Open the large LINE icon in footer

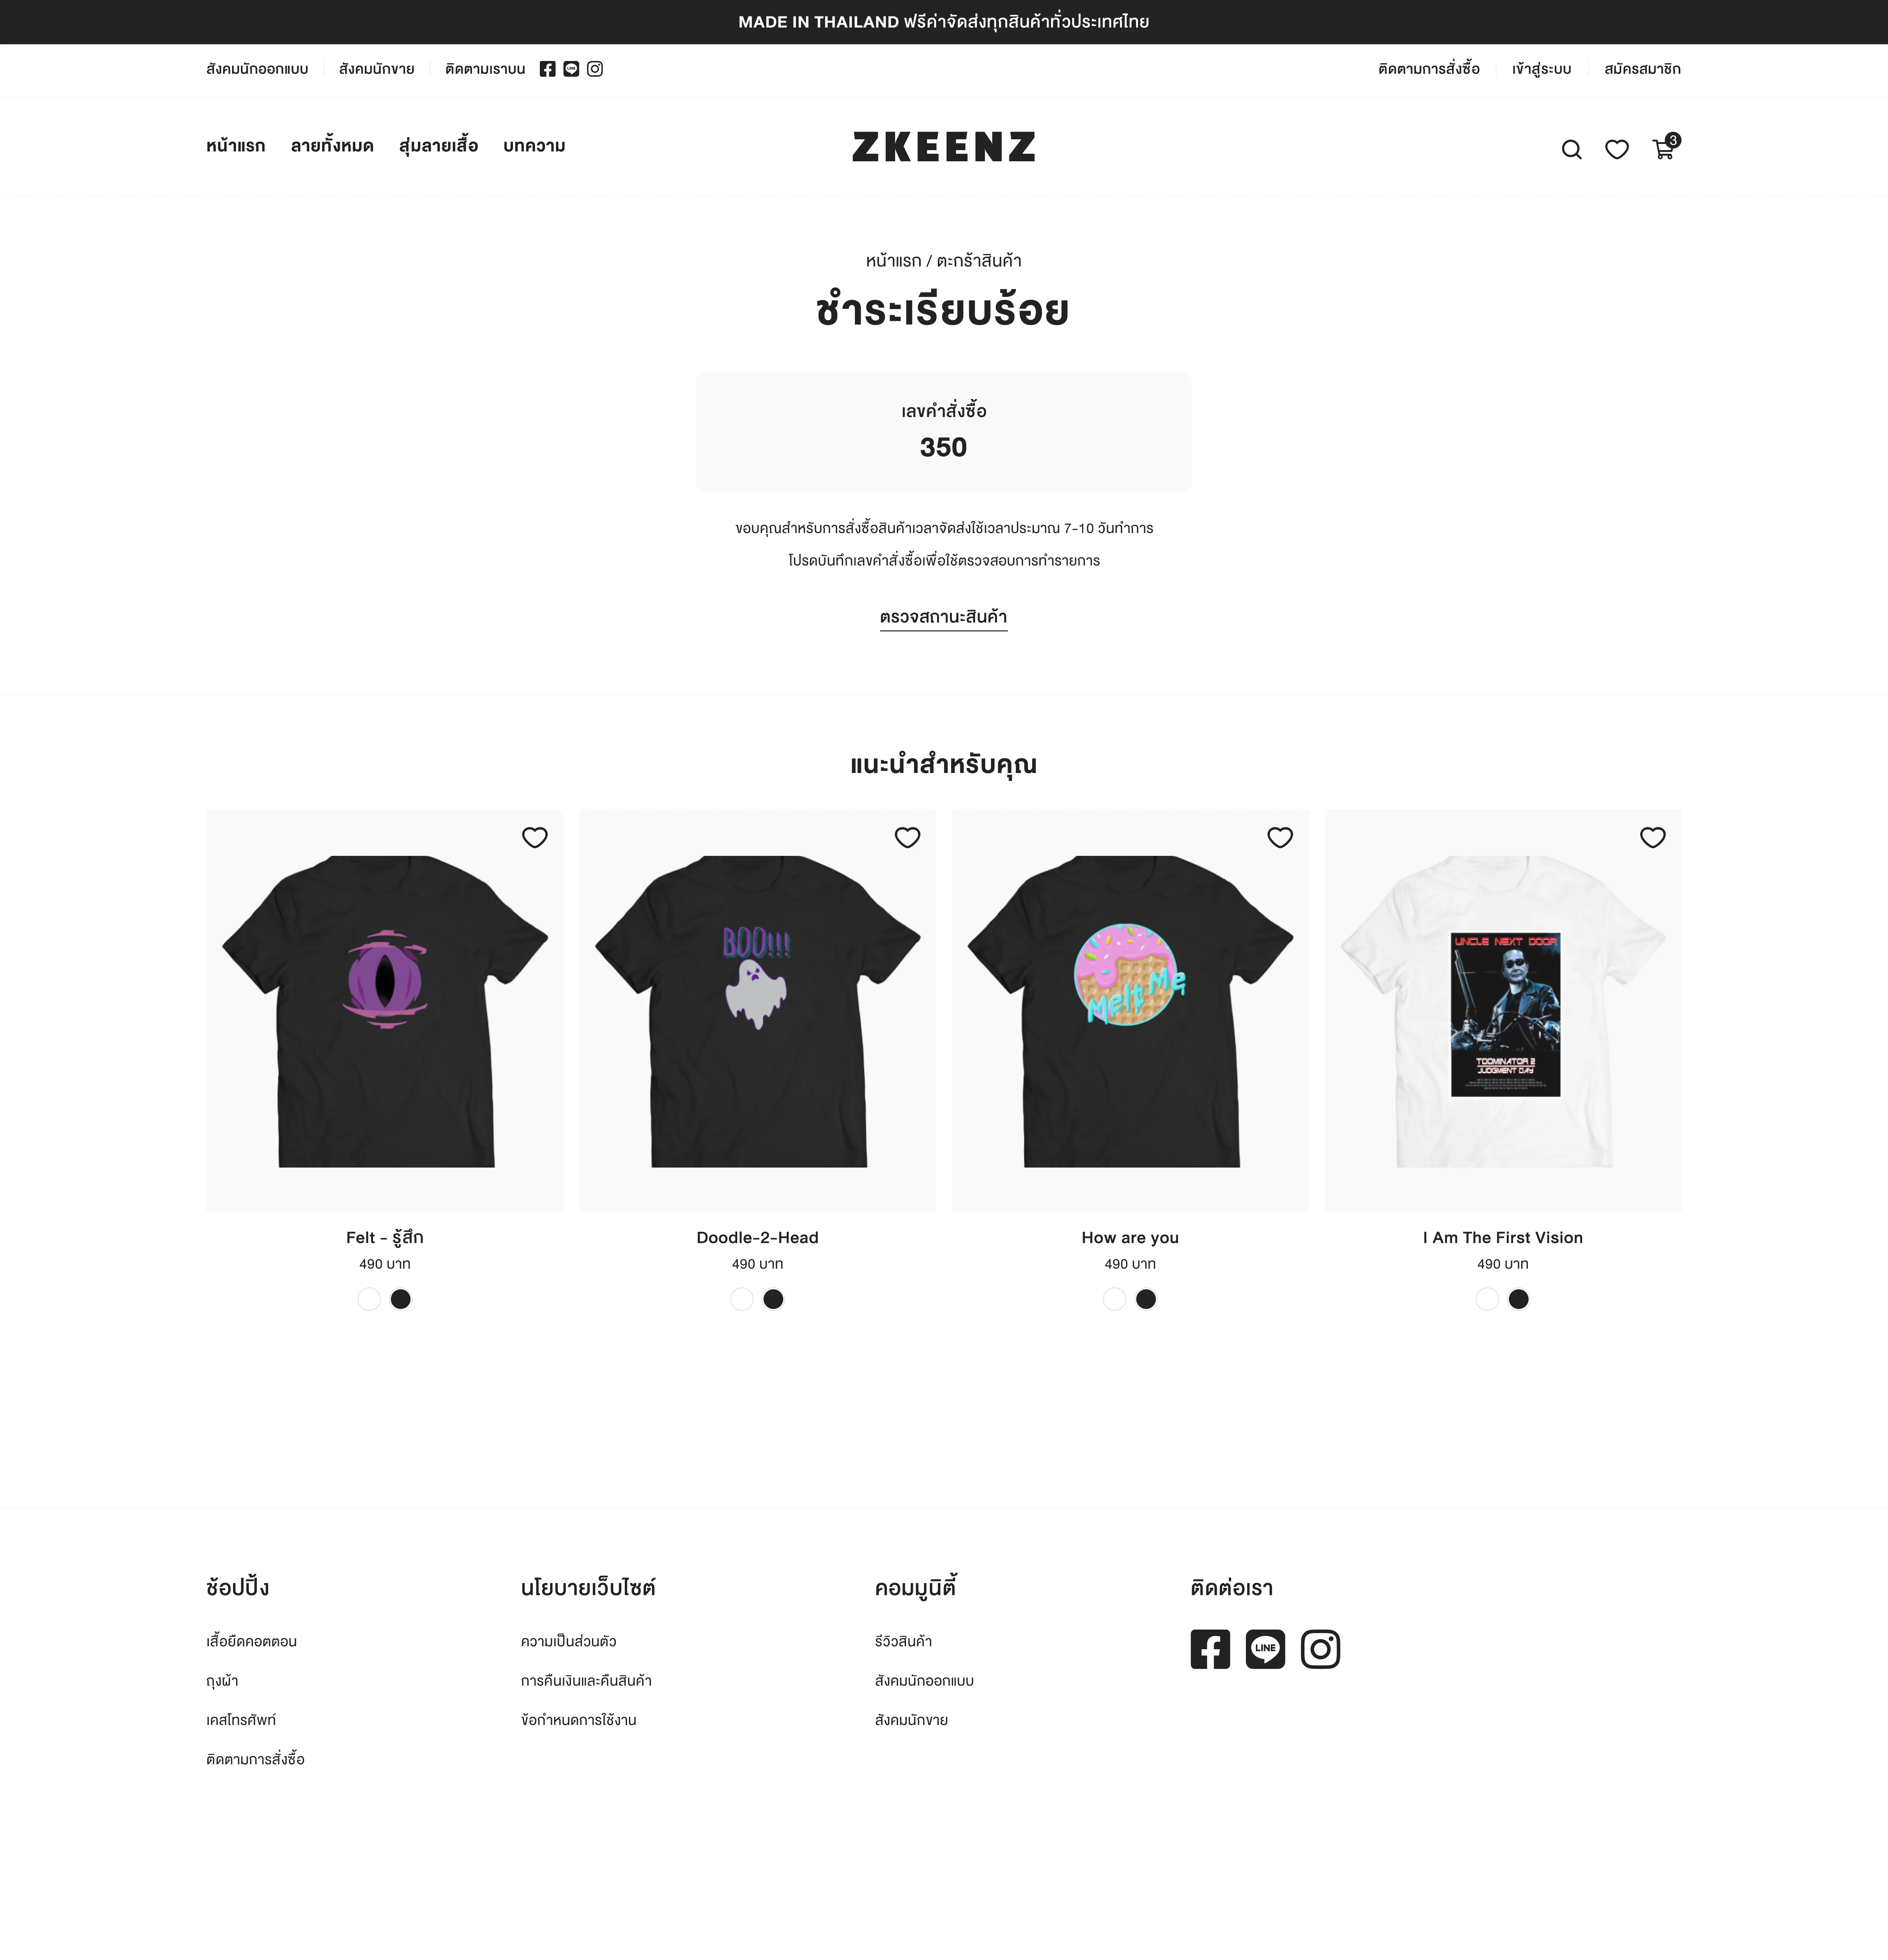click(1265, 1649)
